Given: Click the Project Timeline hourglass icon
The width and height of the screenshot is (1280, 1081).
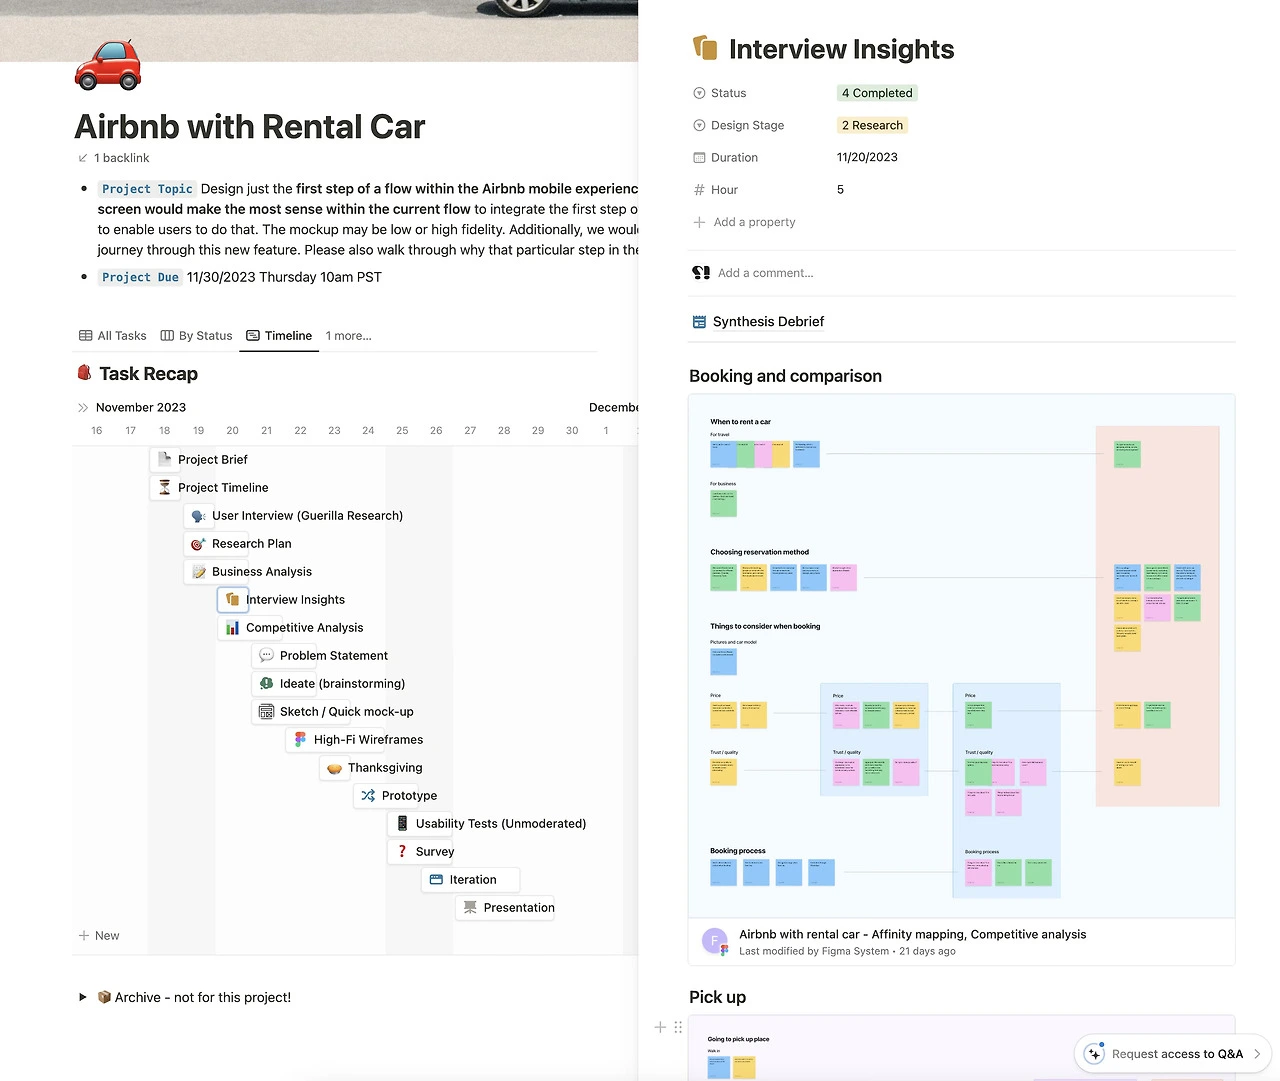Looking at the screenshot, I should pyautogui.click(x=165, y=487).
